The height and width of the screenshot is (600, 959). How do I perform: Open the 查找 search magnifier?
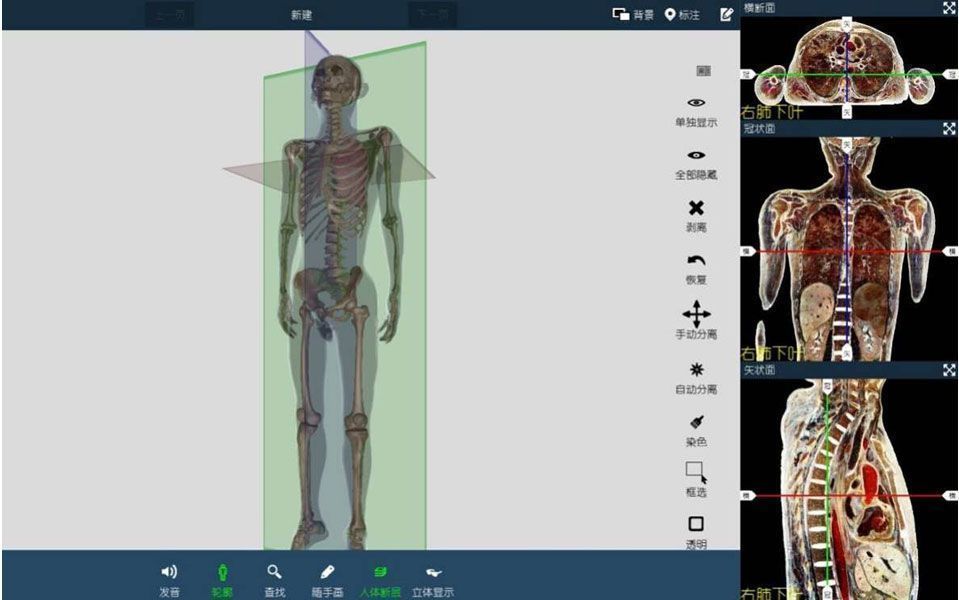click(x=274, y=572)
